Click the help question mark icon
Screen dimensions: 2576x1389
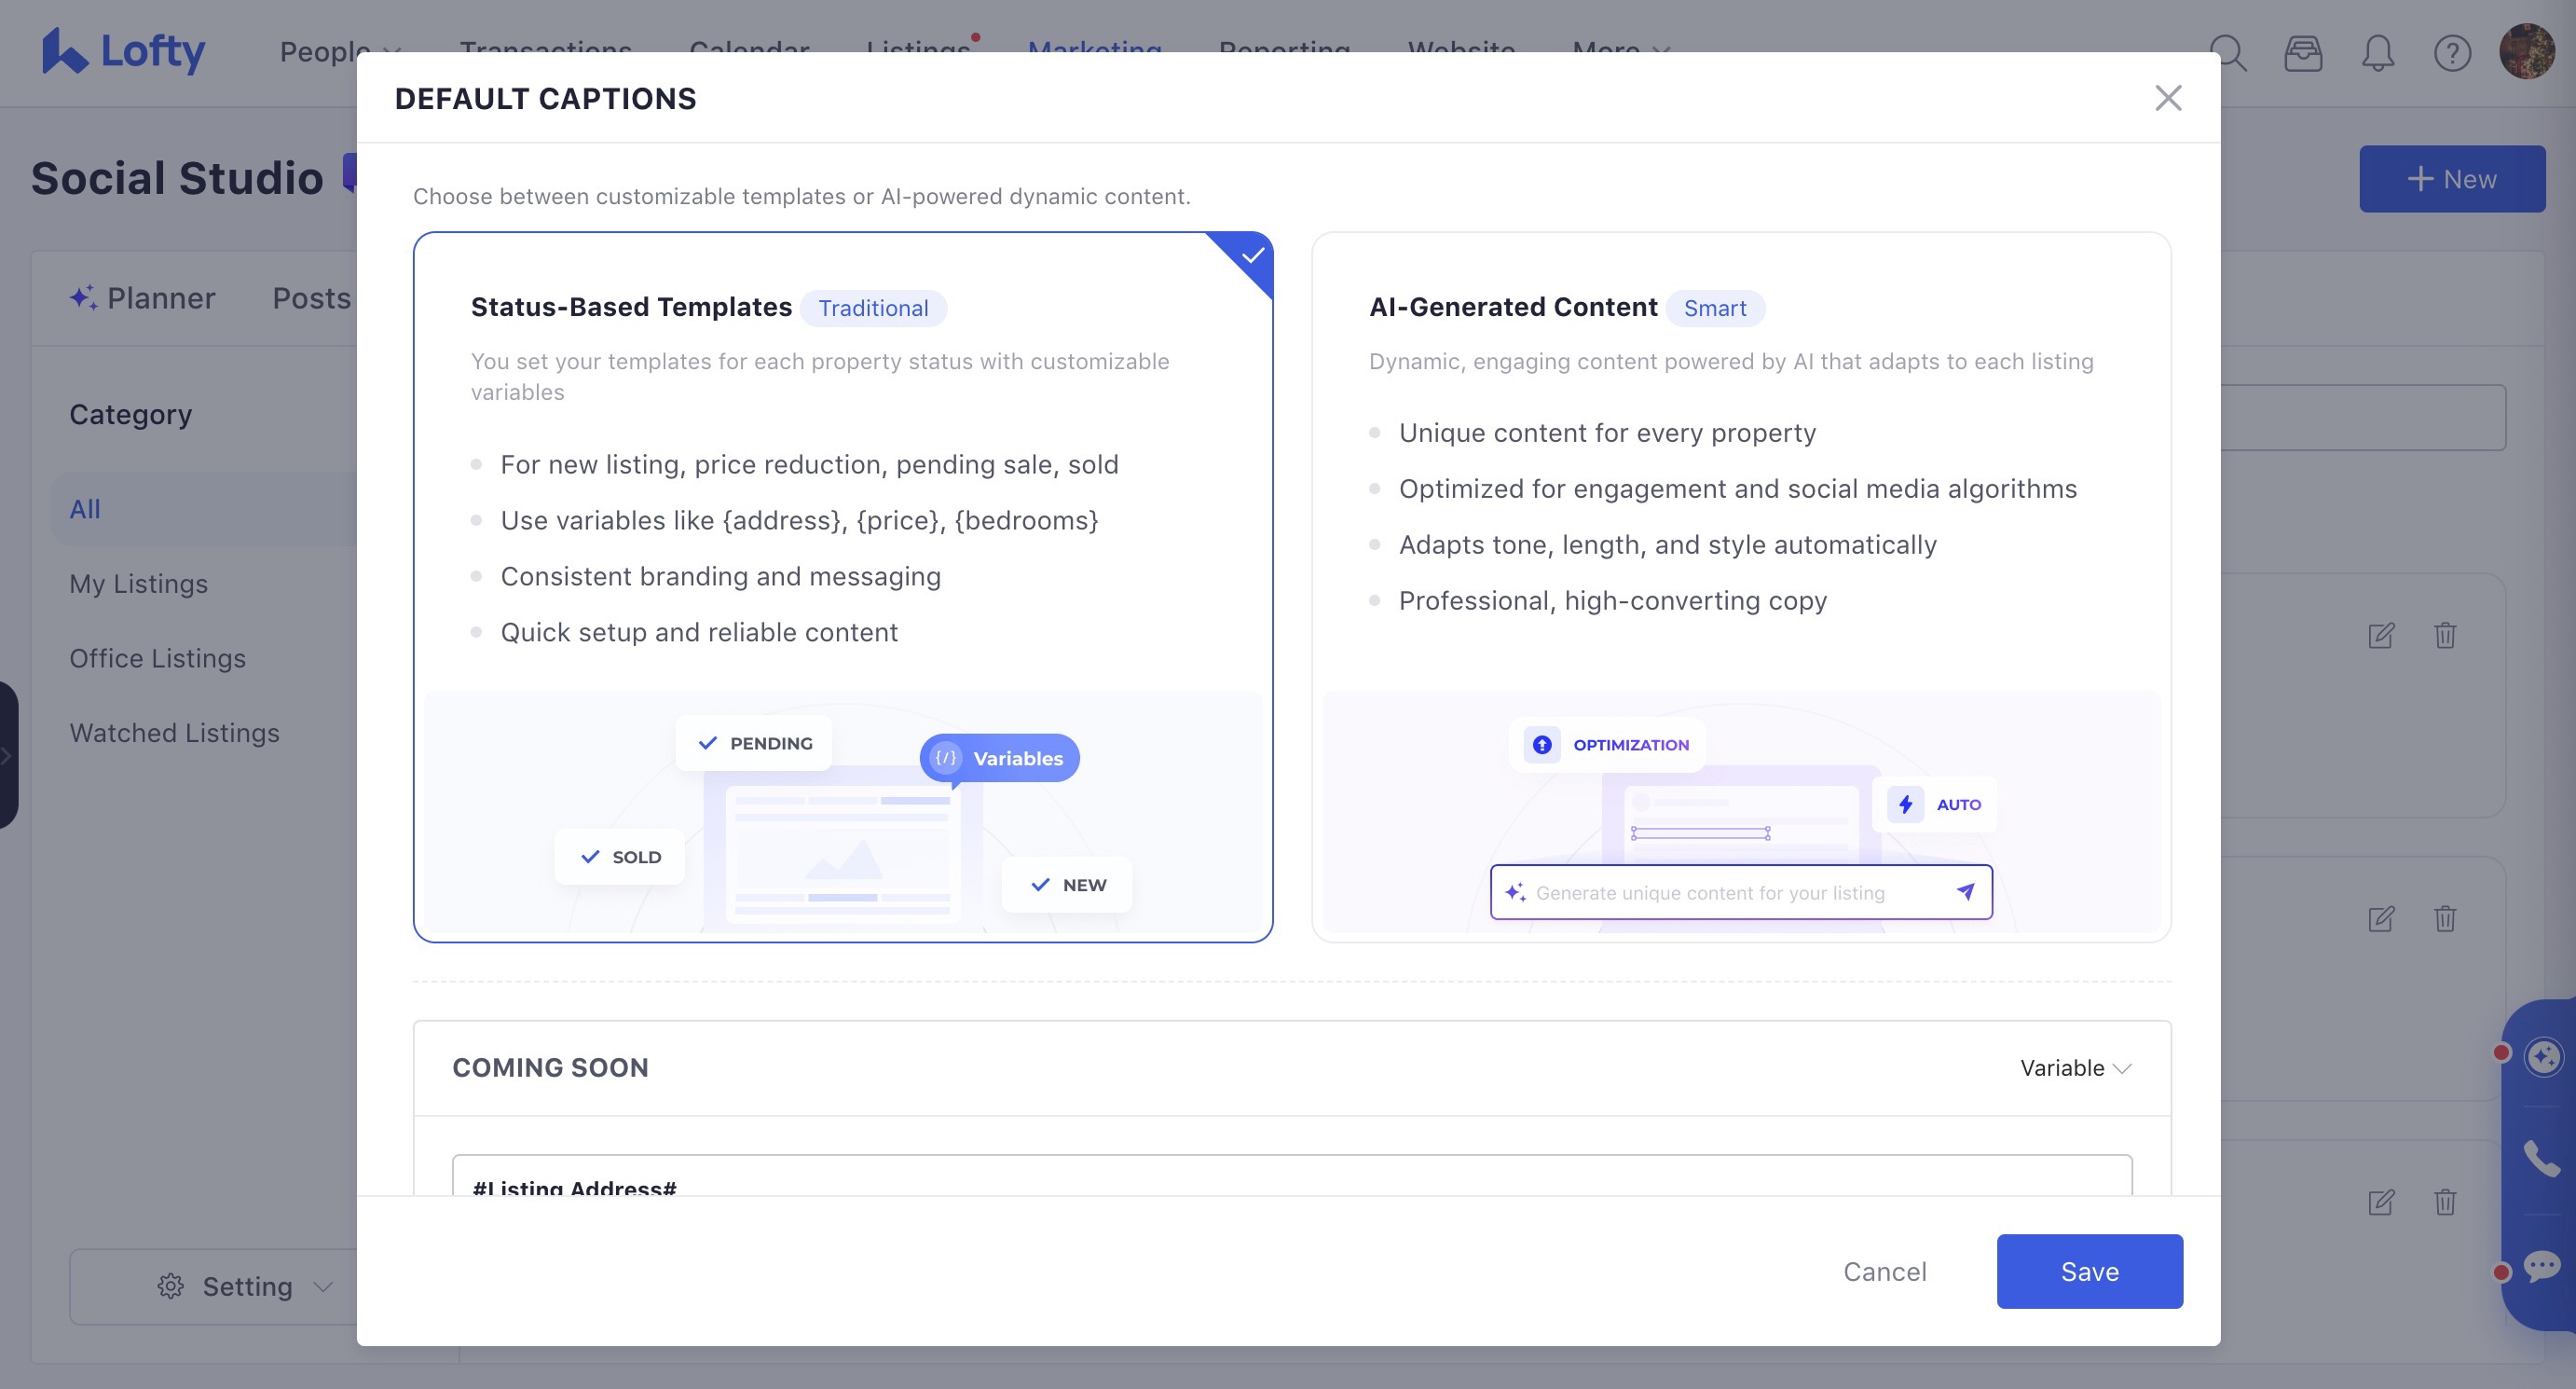point(2452,53)
